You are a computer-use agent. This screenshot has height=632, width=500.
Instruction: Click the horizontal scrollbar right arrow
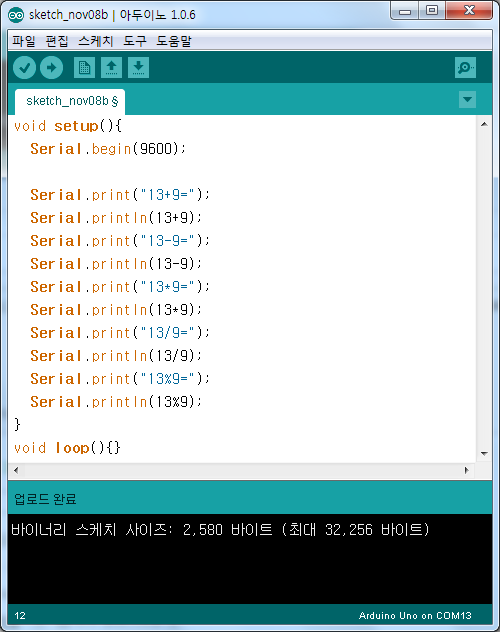pos(467,470)
